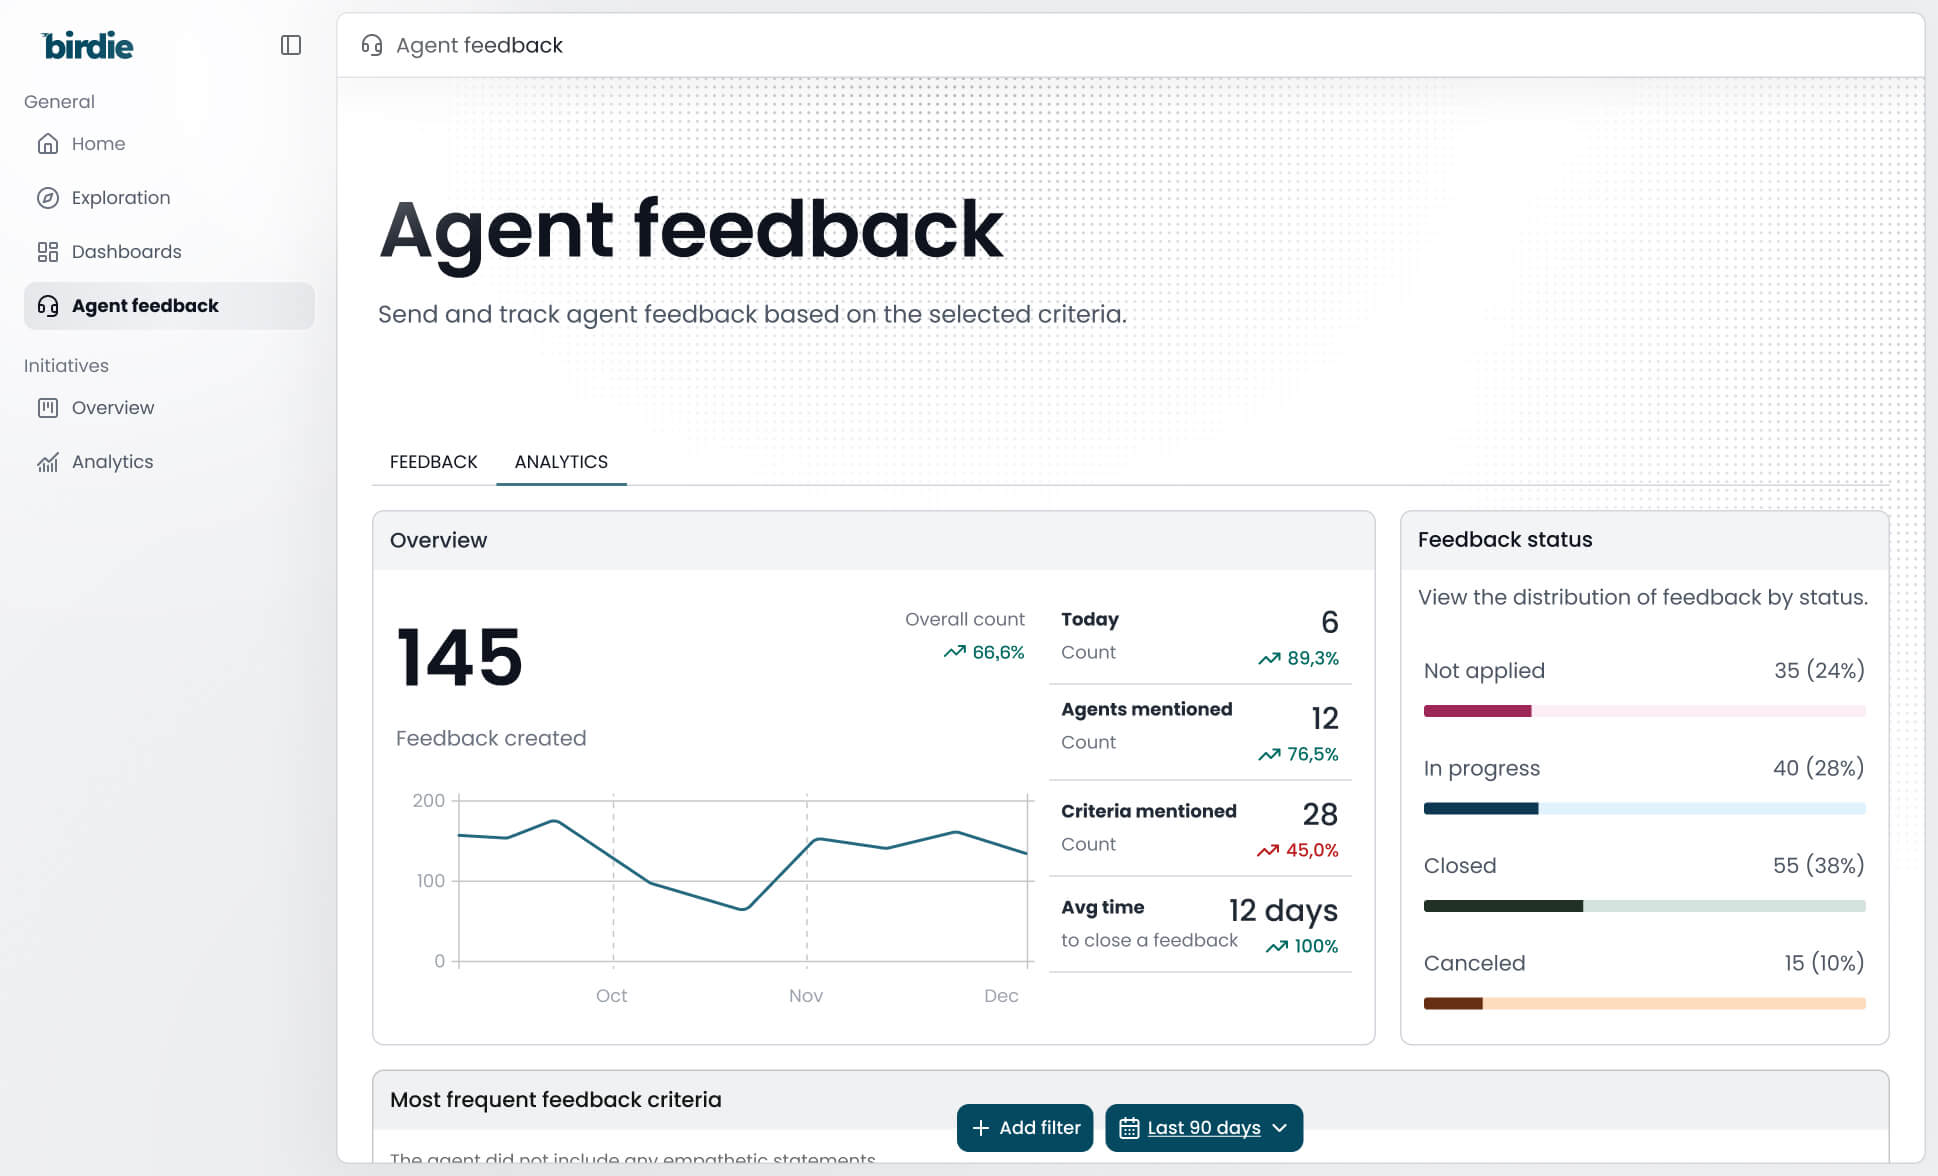Click the Feedback created line chart

pyautogui.click(x=742, y=880)
